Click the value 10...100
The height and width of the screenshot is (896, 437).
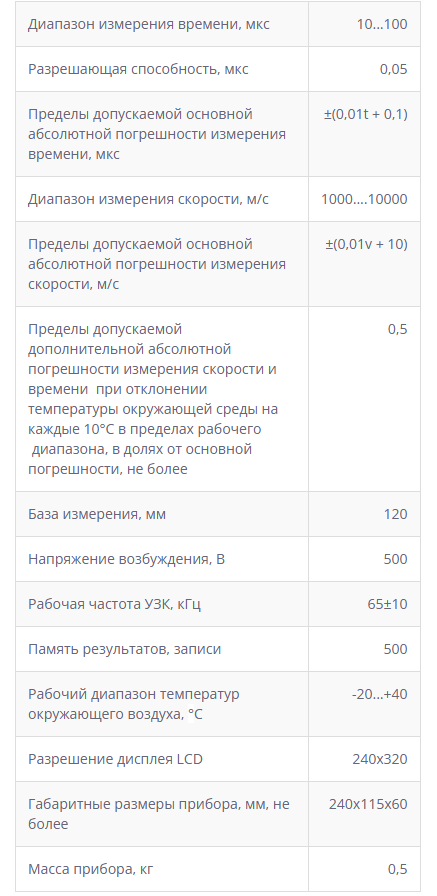[x=382, y=24]
